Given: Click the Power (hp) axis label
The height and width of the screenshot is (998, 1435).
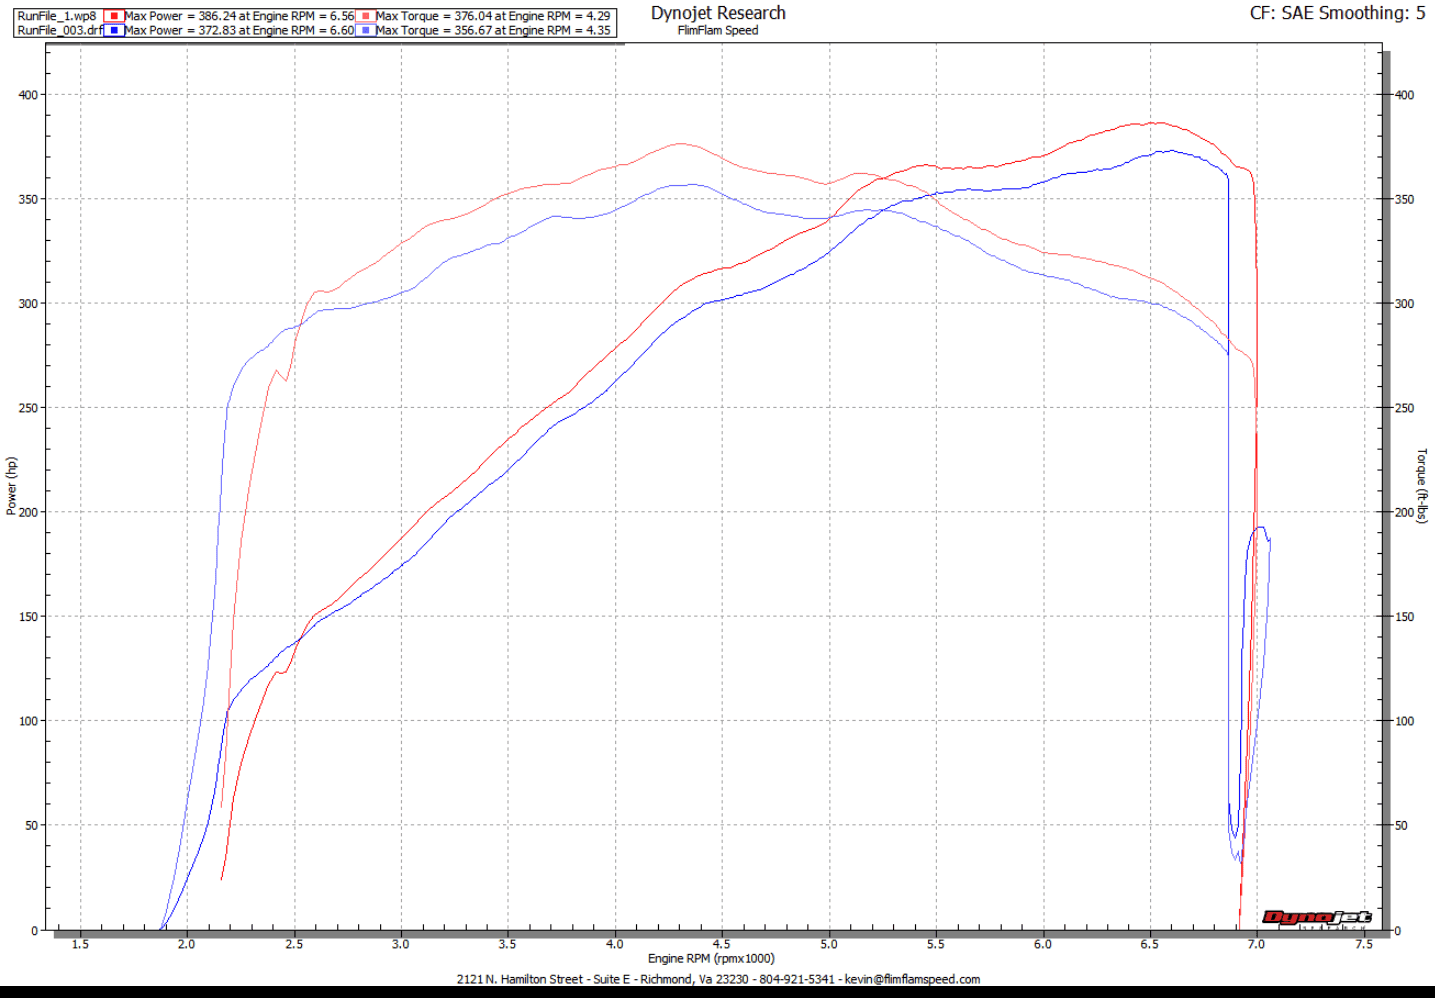Looking at the screenshot, I should (x=11, y=486).
